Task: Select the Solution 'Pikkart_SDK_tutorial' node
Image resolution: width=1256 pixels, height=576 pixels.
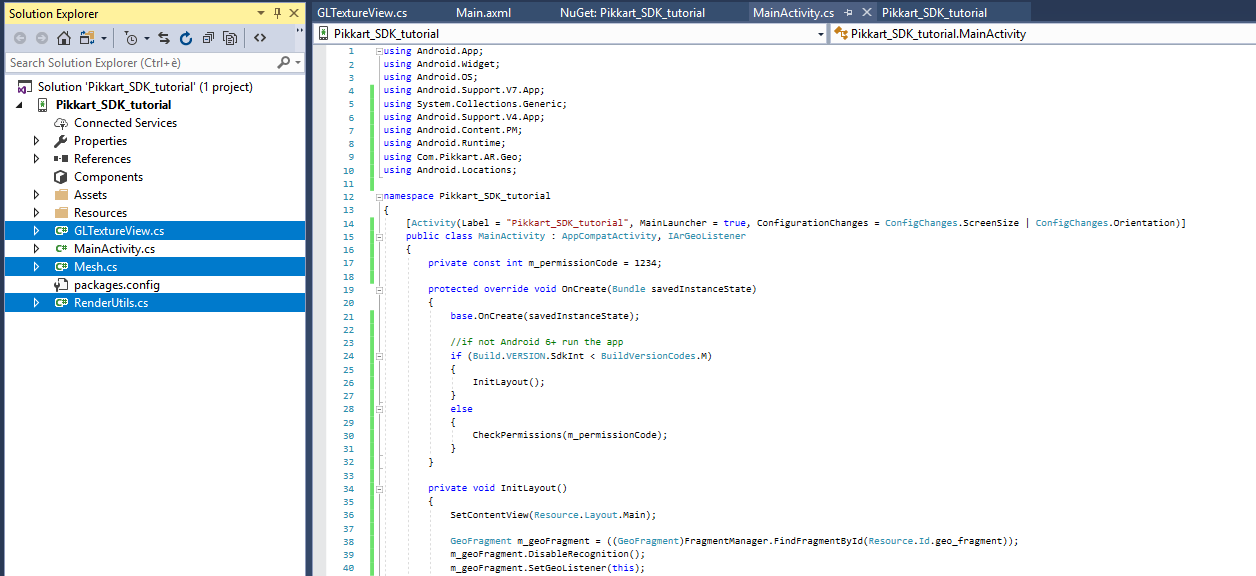Action: 145,87
